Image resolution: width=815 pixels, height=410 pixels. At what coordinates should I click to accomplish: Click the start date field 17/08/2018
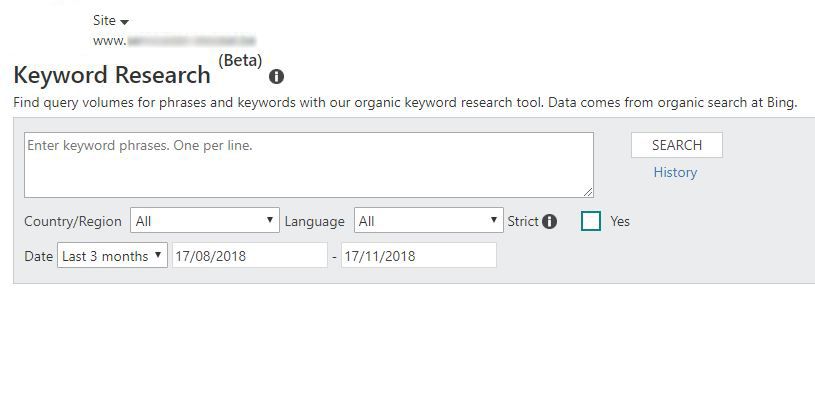250,255
